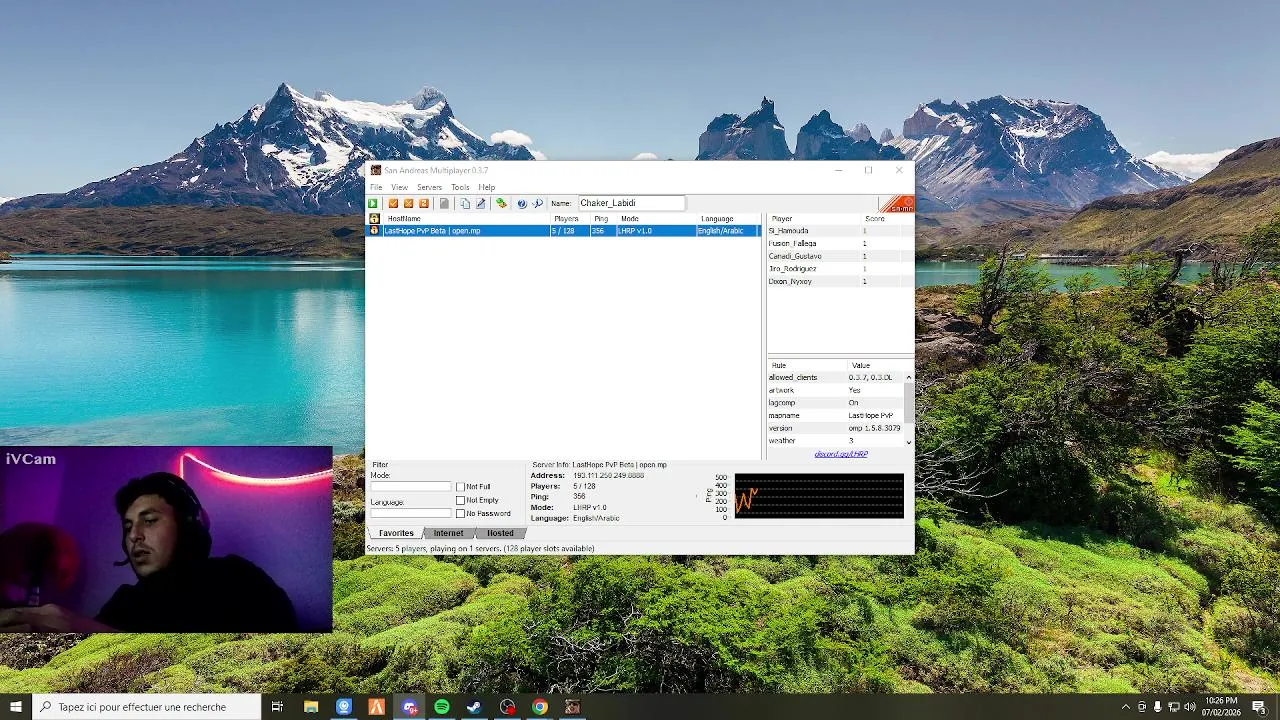Click the Name input field
This screenshot has width=1280, height=720.
[x=631, y=203]
